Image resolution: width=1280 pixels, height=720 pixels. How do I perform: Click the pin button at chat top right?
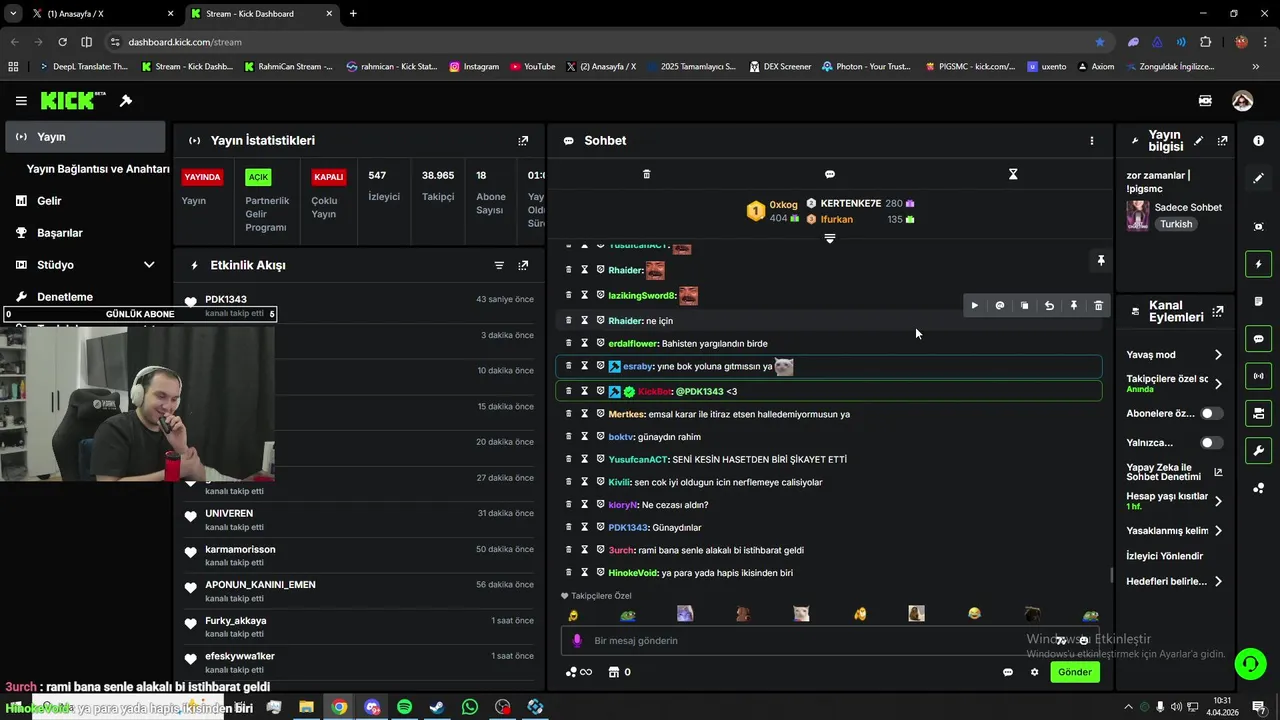pyautogui.click(x=1101, y=261)
